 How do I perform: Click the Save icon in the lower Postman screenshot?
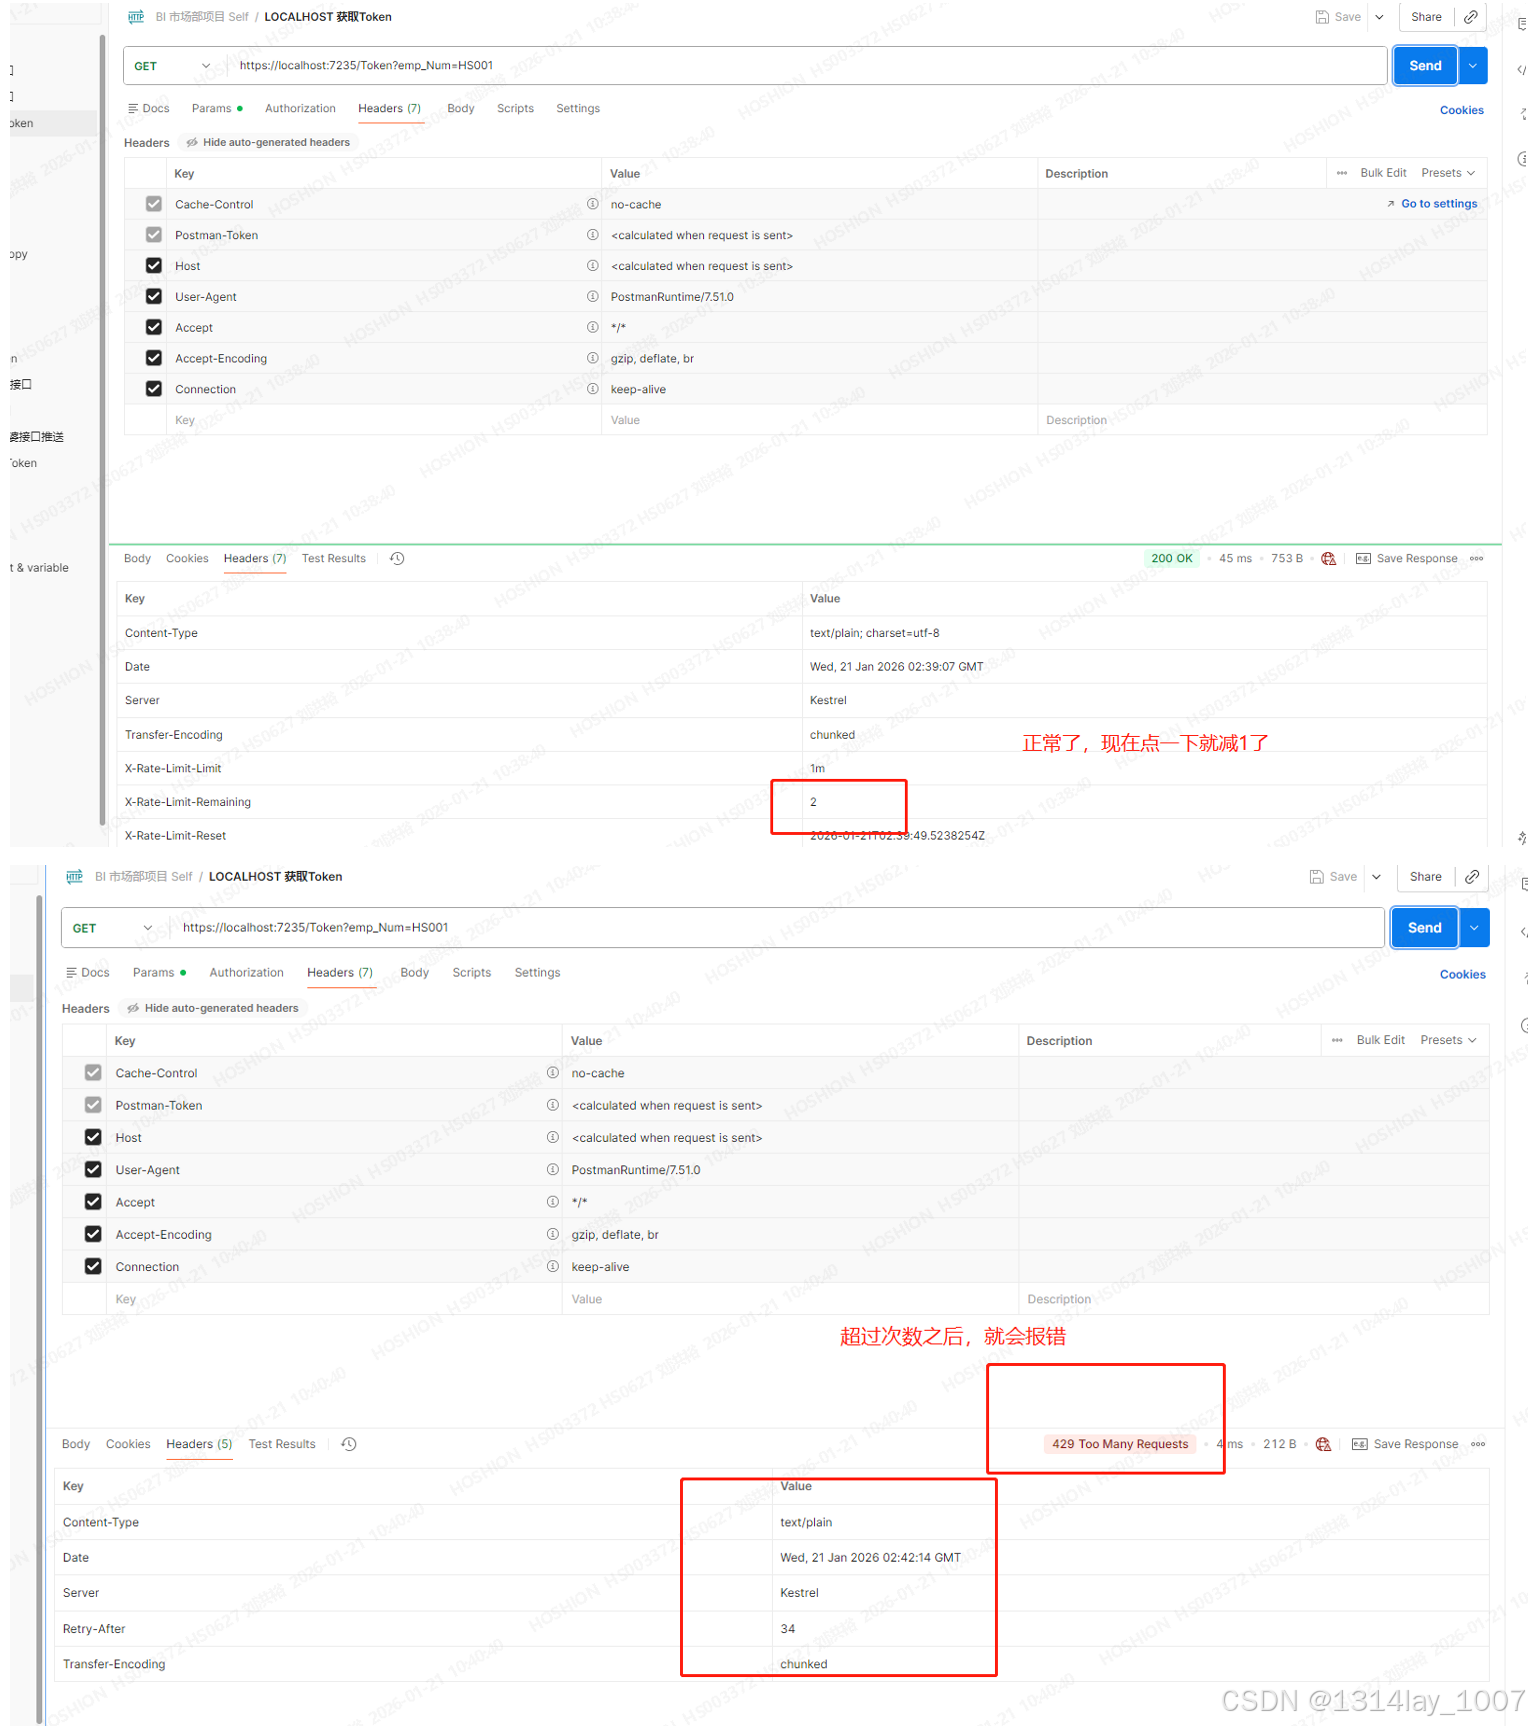click(1317, 877)
